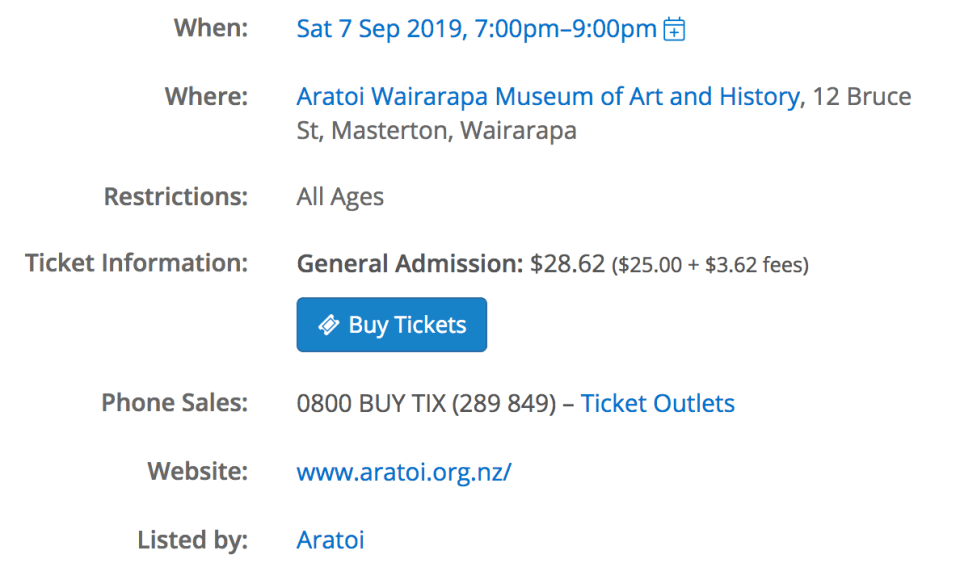
Task: Click the $25.00 + $3.62 fees text
Action: [710, 265]
